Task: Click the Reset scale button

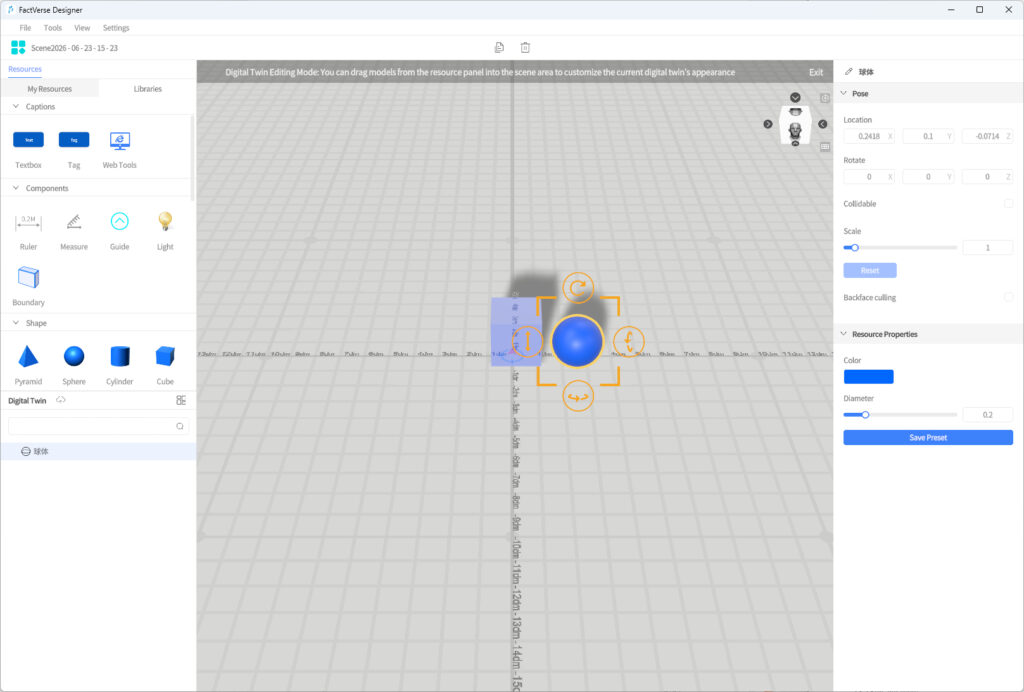Action: point(869,270)
